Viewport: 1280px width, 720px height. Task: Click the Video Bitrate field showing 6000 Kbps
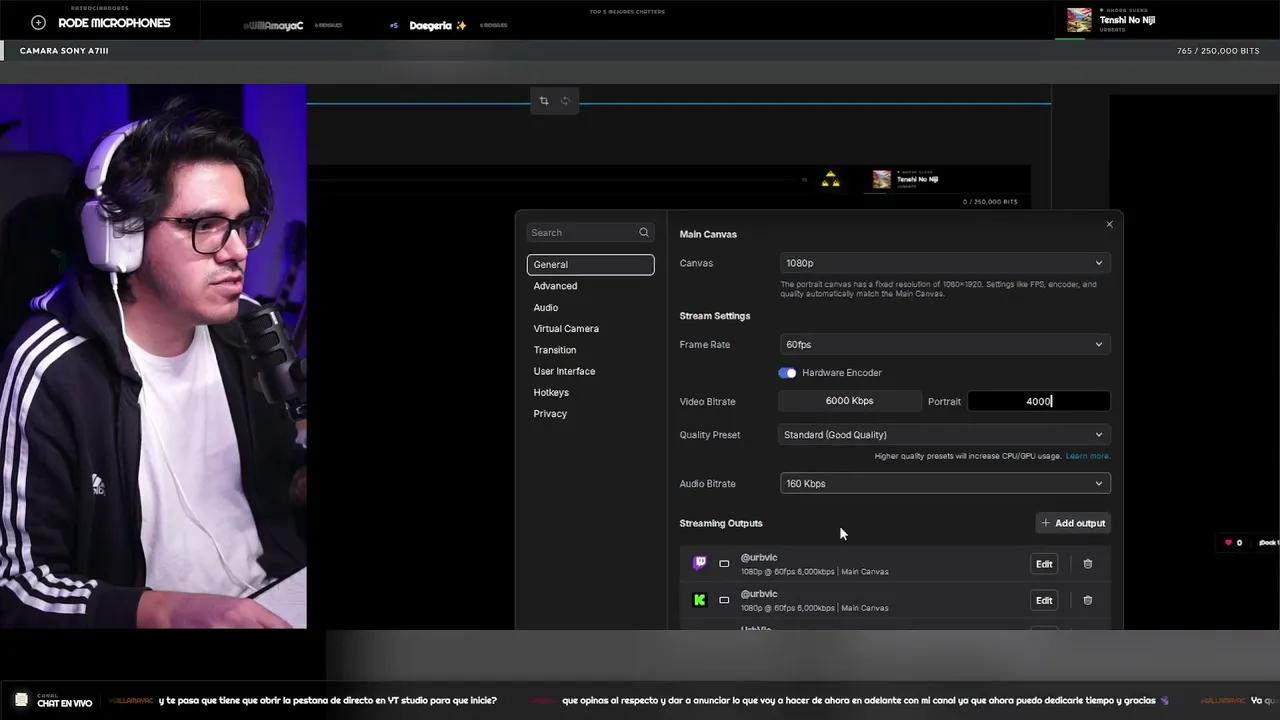(x=850, y=401)
